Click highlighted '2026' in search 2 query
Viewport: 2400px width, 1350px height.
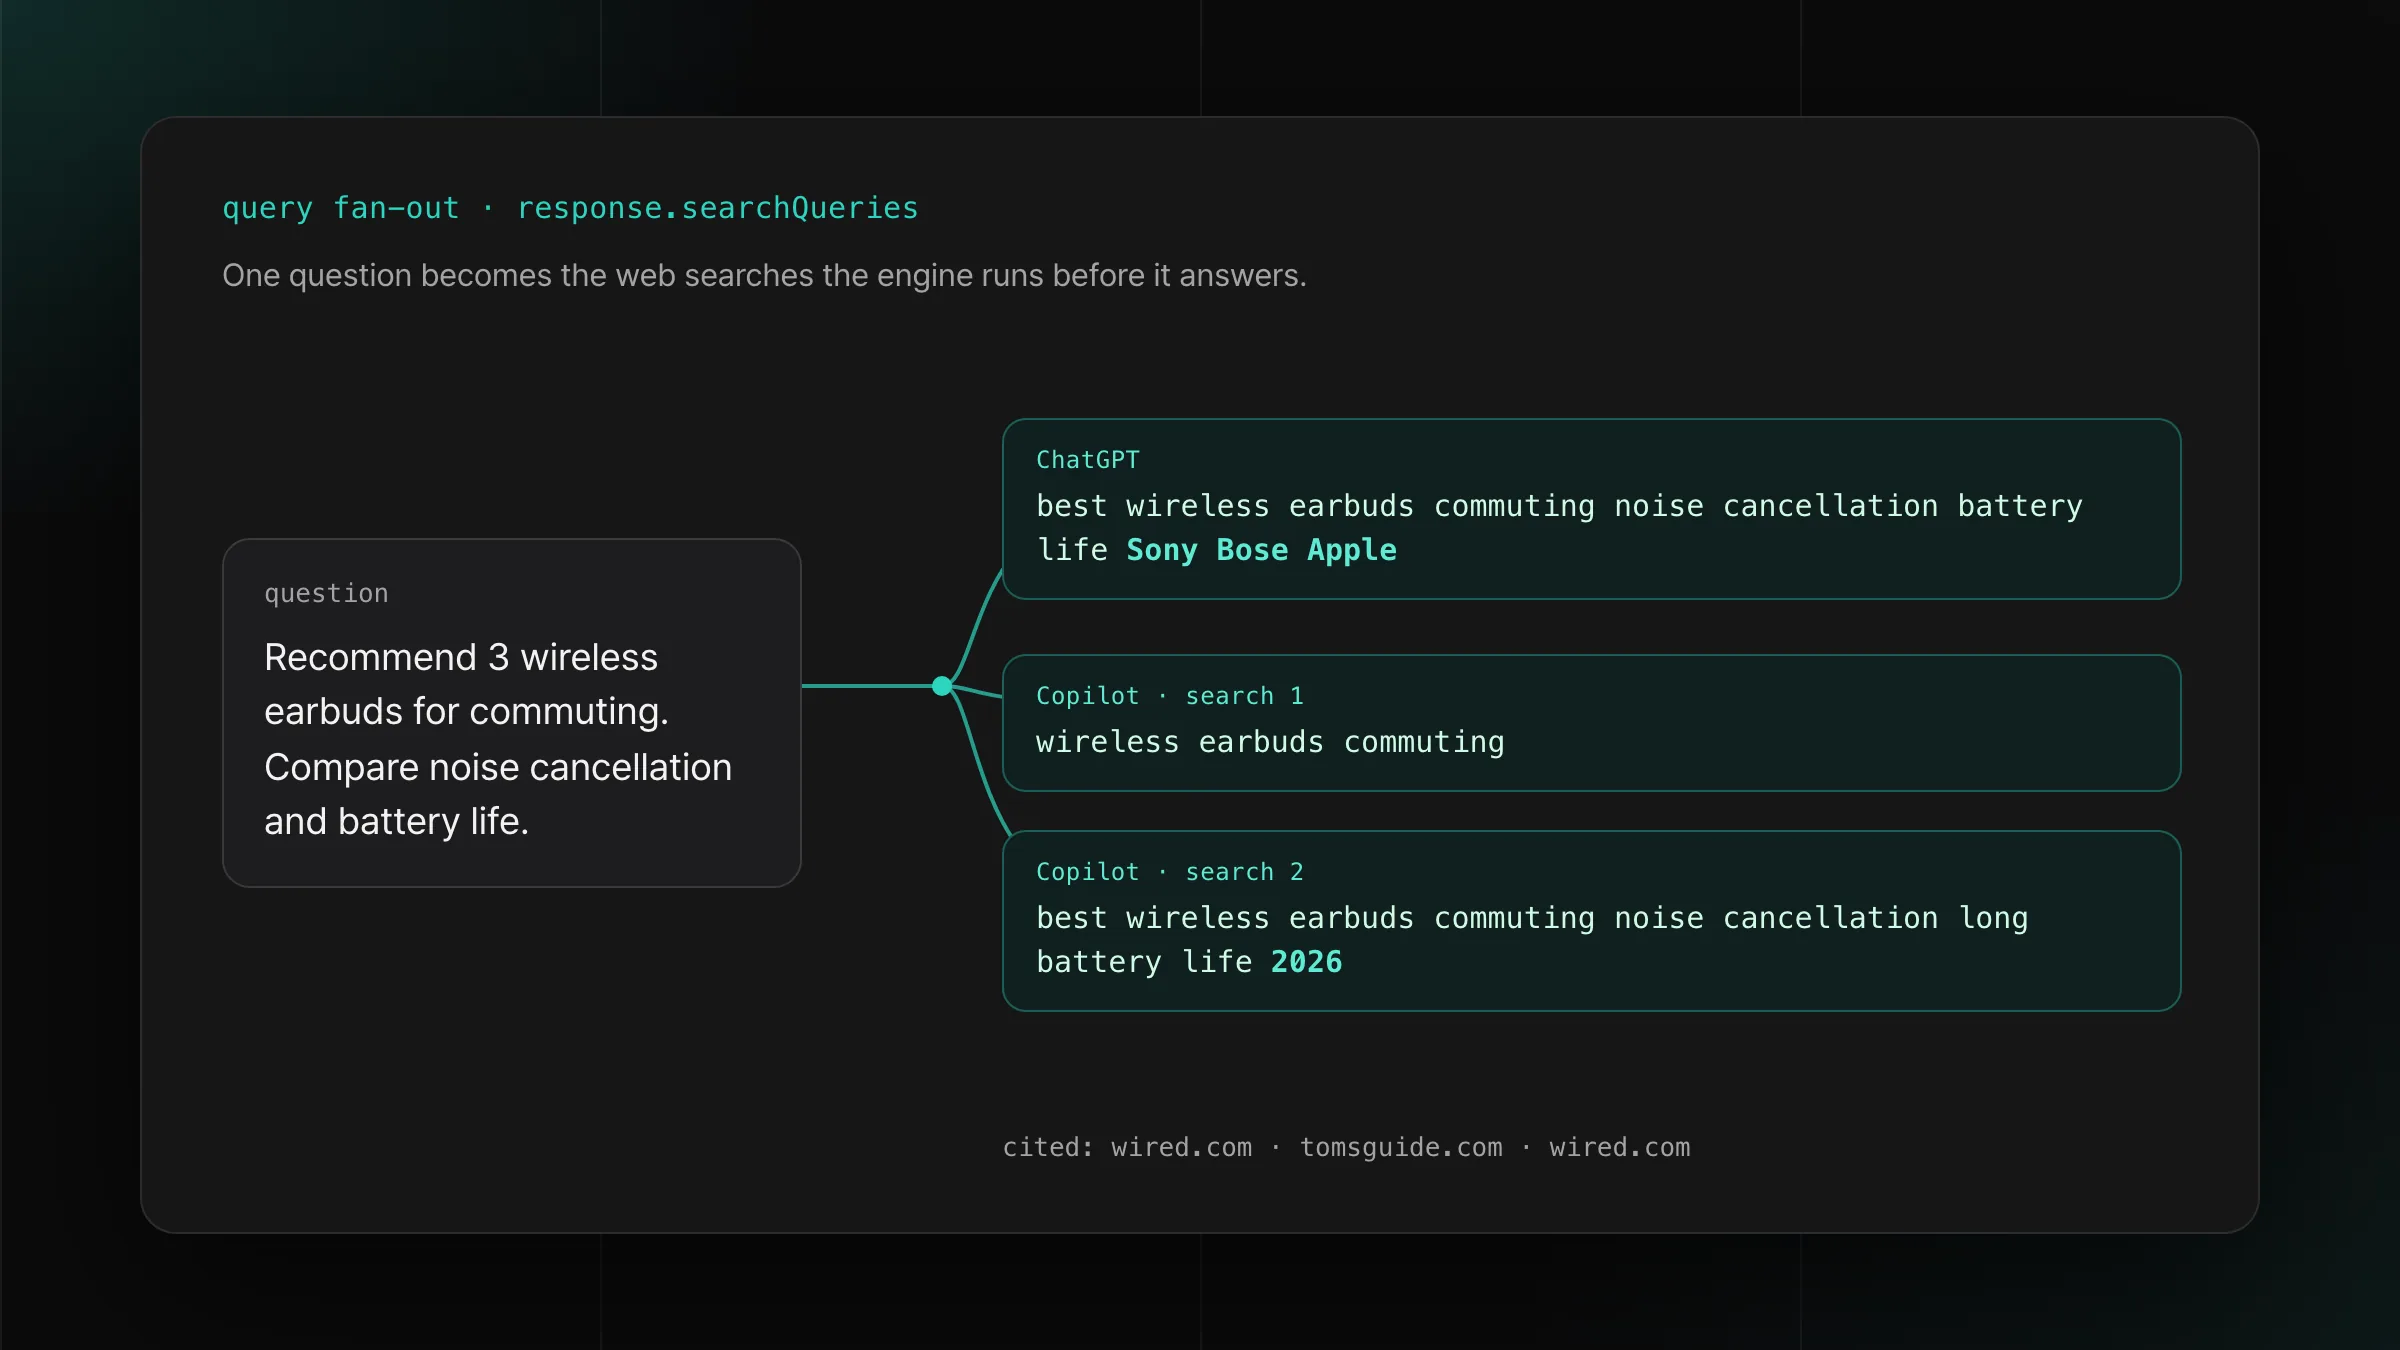pyautogui.click(x=1307, y=962)
